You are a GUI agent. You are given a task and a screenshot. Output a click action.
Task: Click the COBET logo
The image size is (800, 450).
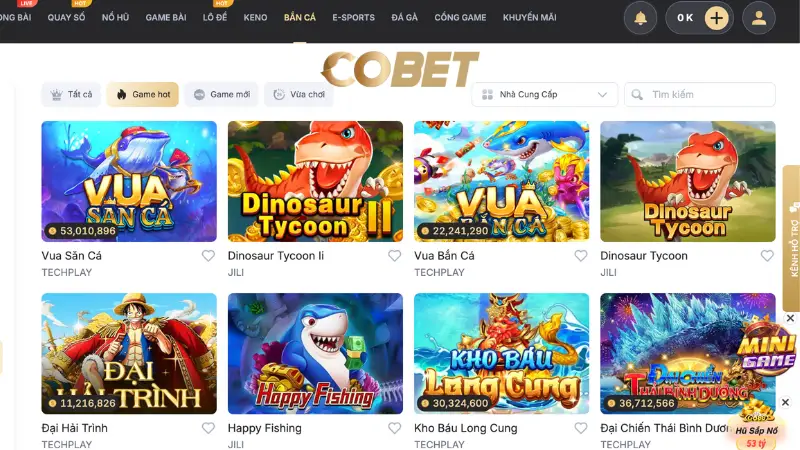[x=400, y=69]
